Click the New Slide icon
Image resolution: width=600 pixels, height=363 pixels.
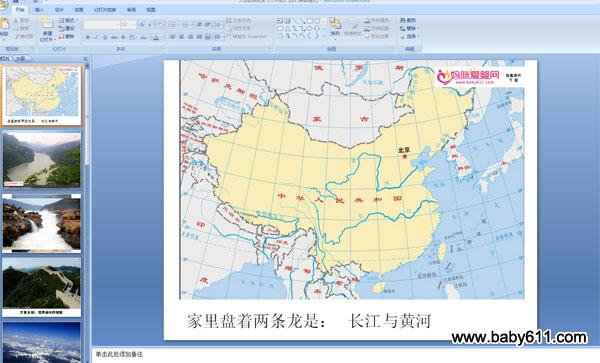pos(47,28)
